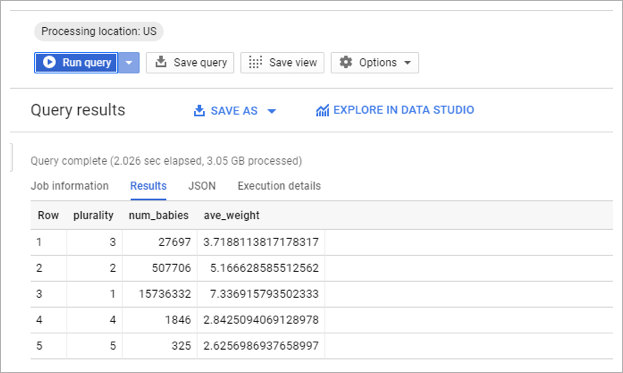Viewport: 623px width, 373px height.
Task: Click the Save query button label
Action: tap(200, 62)
